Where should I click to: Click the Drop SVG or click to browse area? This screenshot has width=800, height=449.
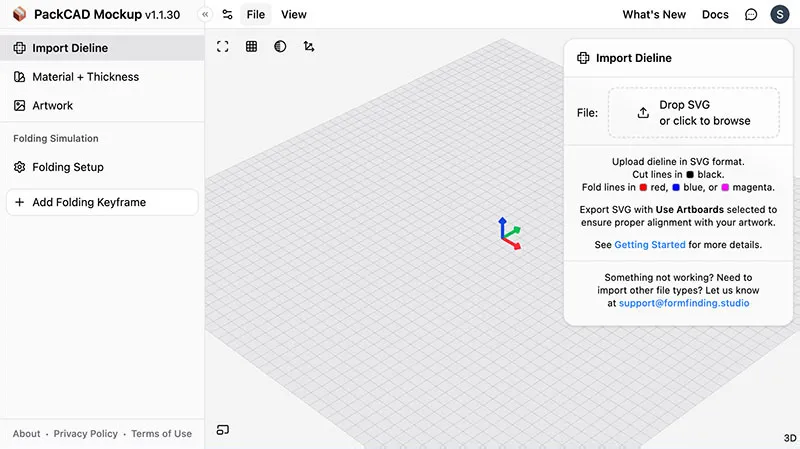[x=693, y=113]
